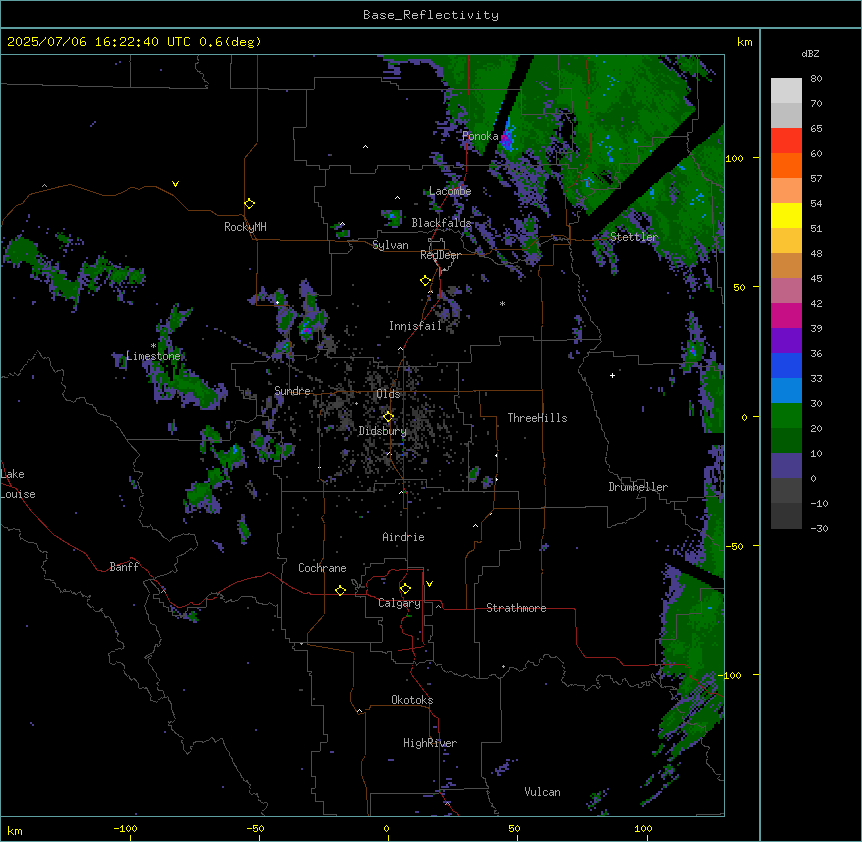The height and width of the screenshot is (842, 862).
Task: Select the Olds label
Action: tap(389, 394)
